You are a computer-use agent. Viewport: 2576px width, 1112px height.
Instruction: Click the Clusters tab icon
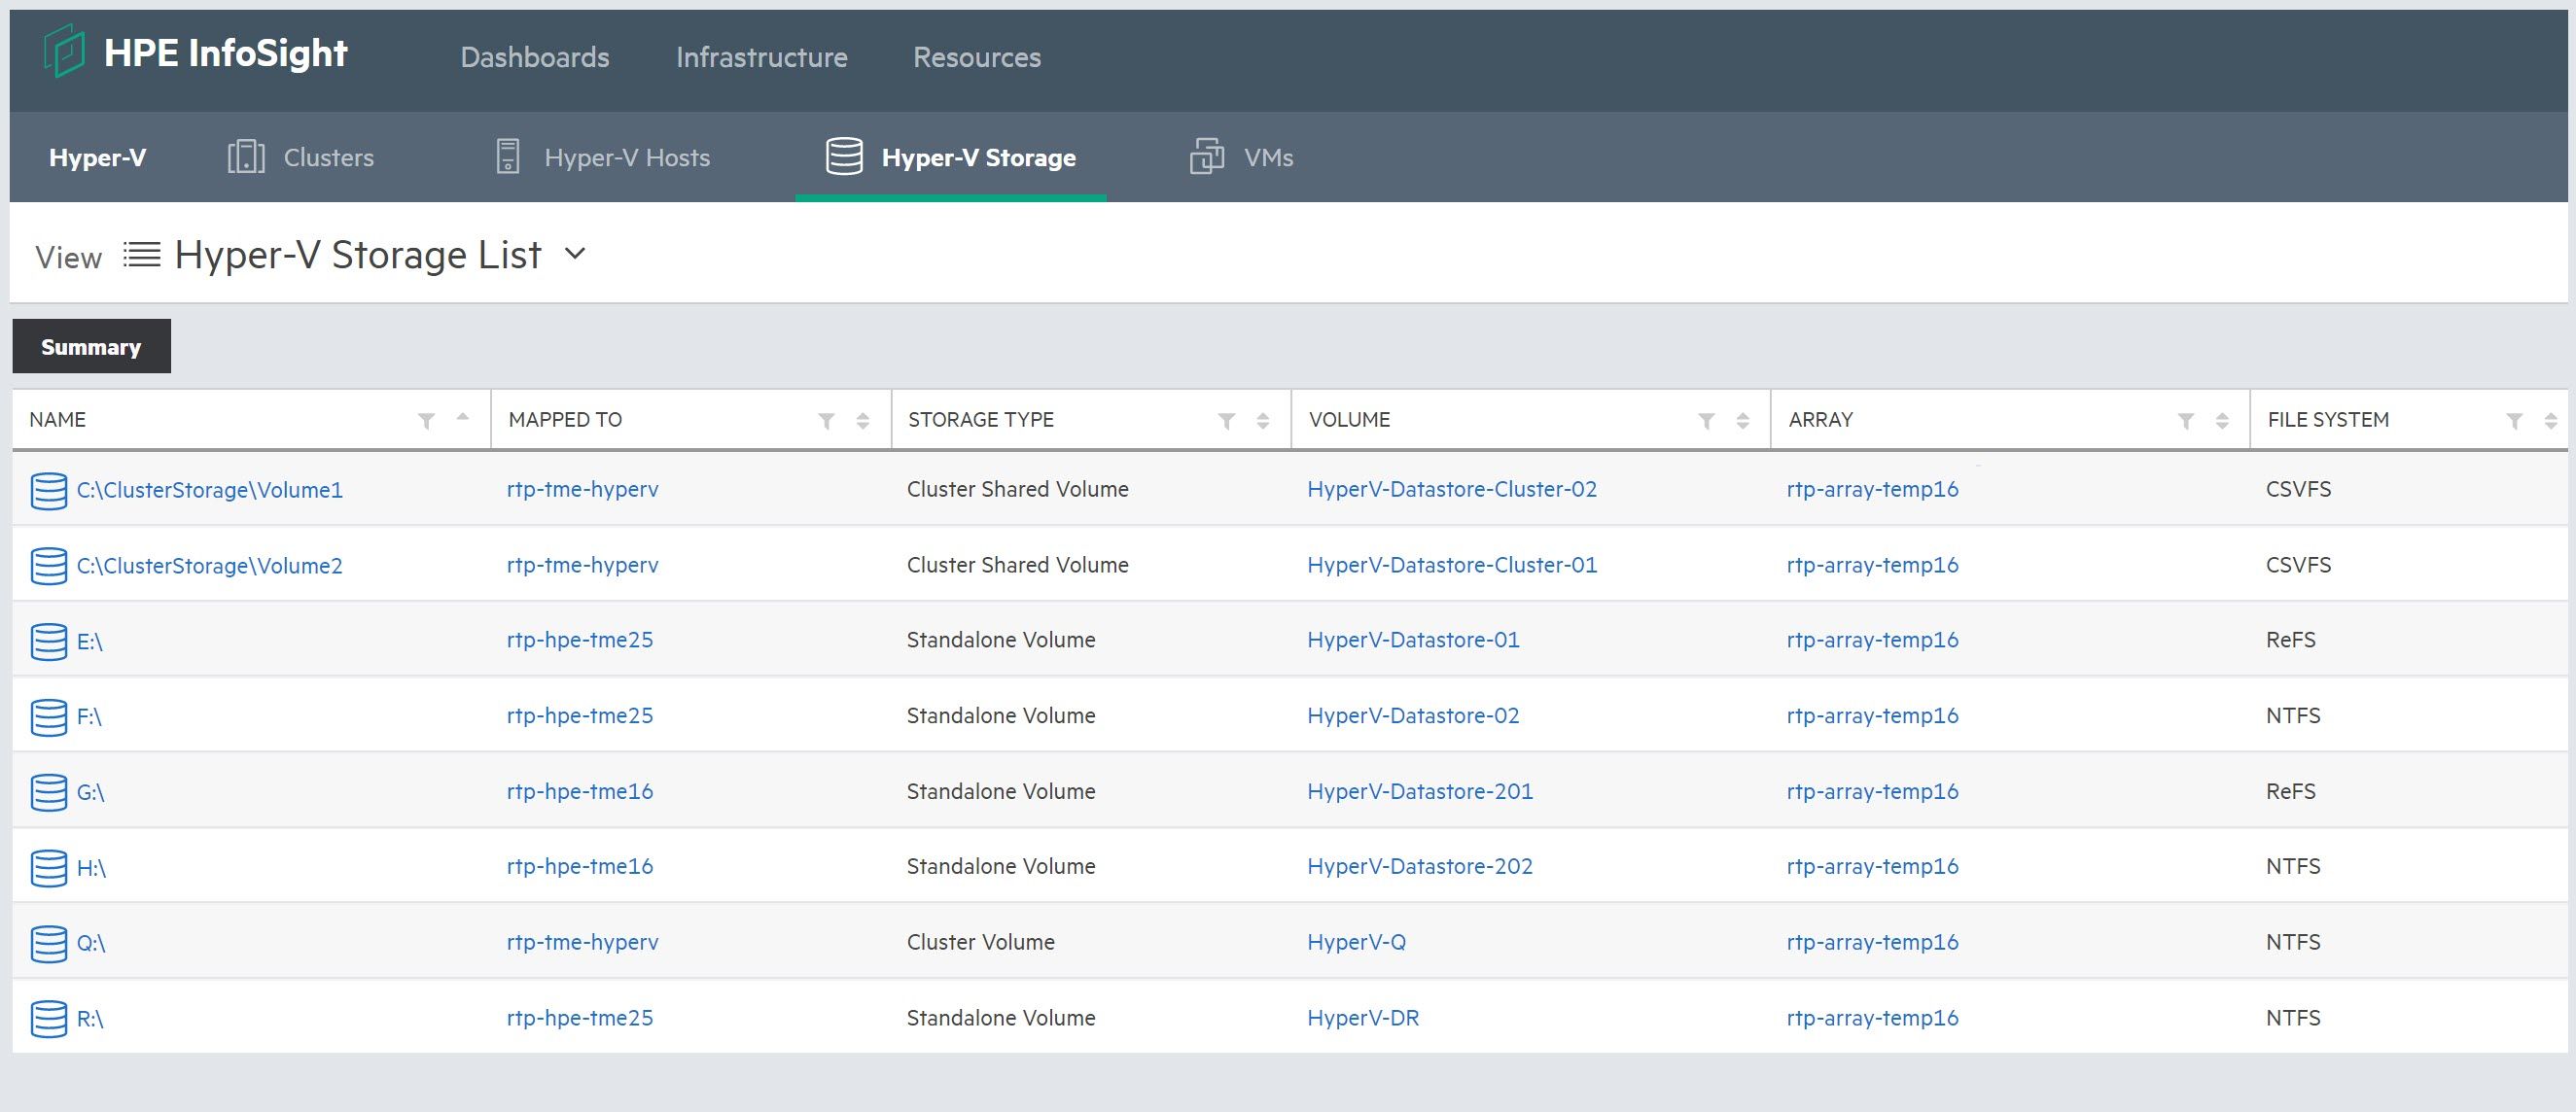246,157
